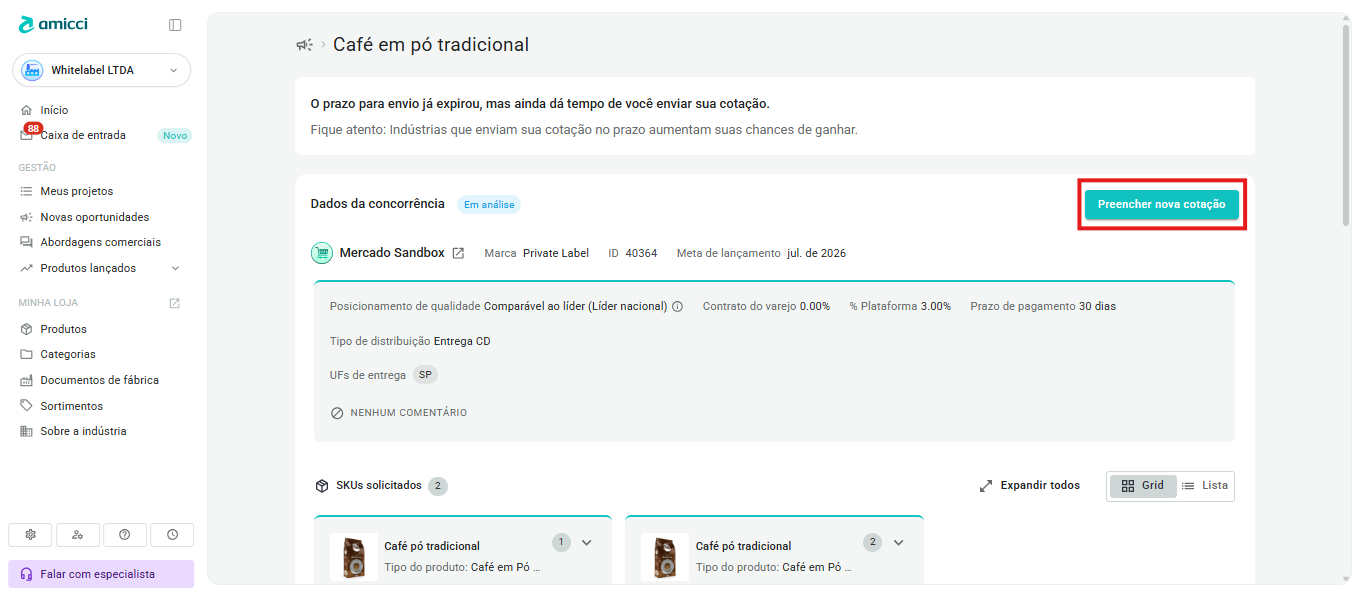Collapse the sidebar panel icon
Screen dimensions: 1364x596
175,25
